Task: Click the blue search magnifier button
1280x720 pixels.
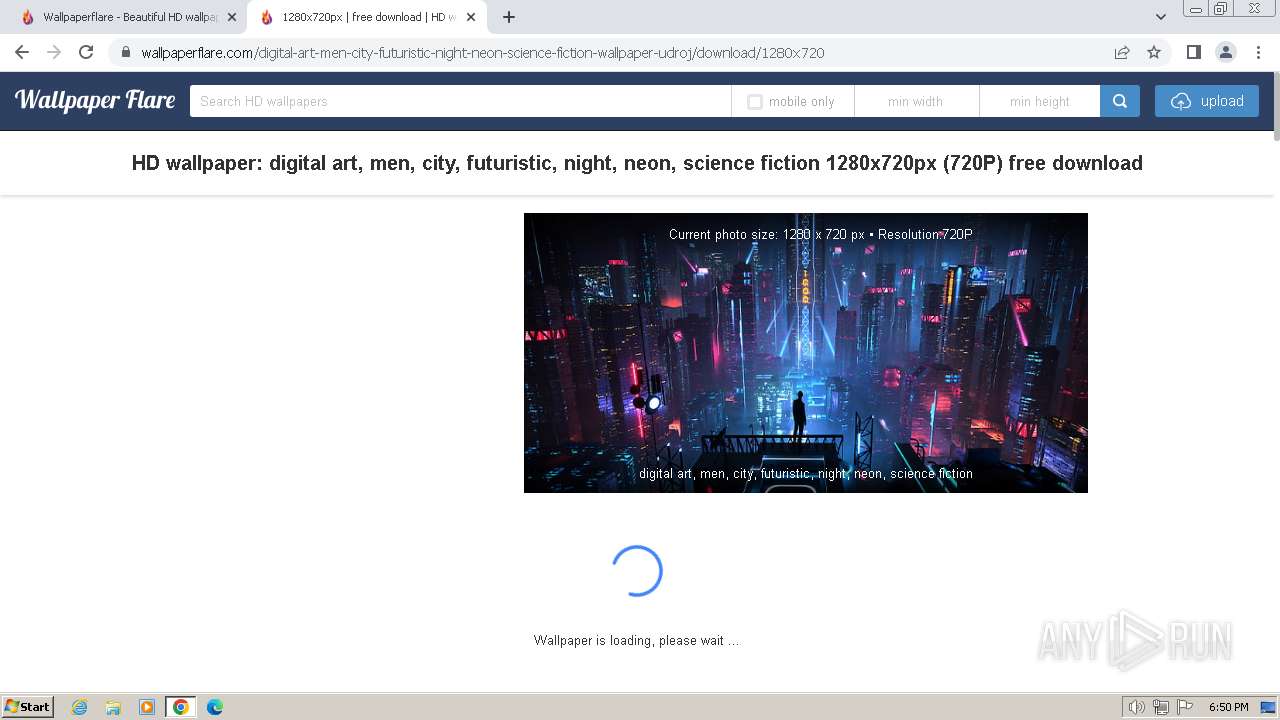Action: pos(1120,101)
